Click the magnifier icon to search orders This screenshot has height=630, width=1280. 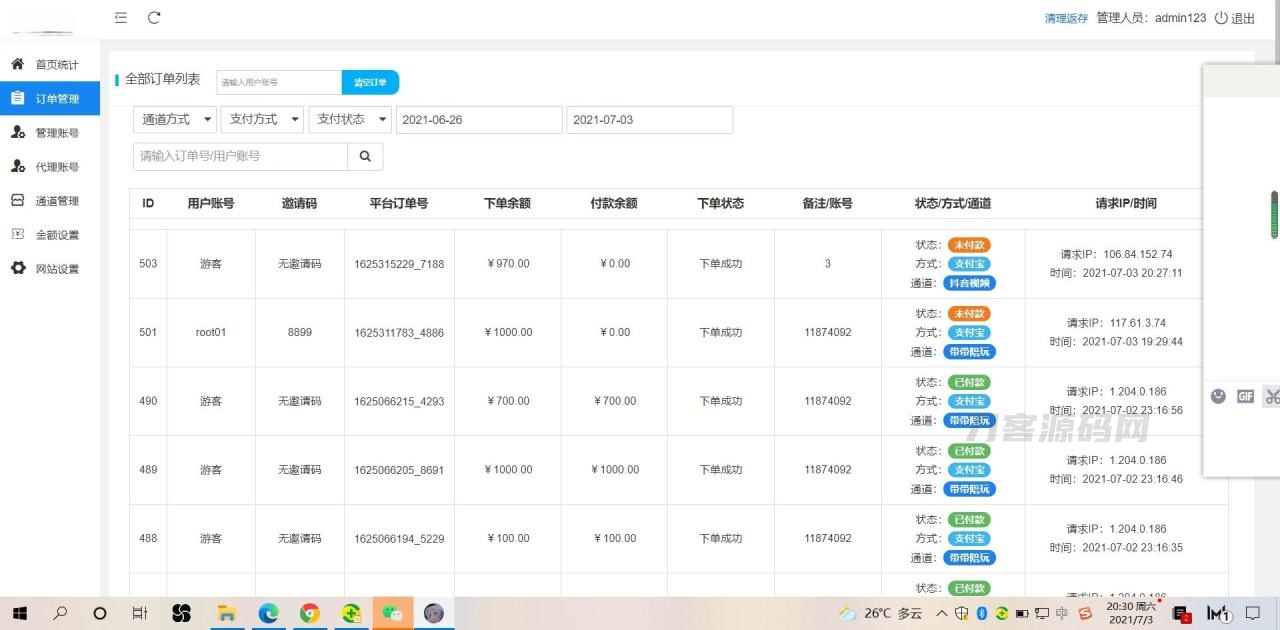[364, 156]
